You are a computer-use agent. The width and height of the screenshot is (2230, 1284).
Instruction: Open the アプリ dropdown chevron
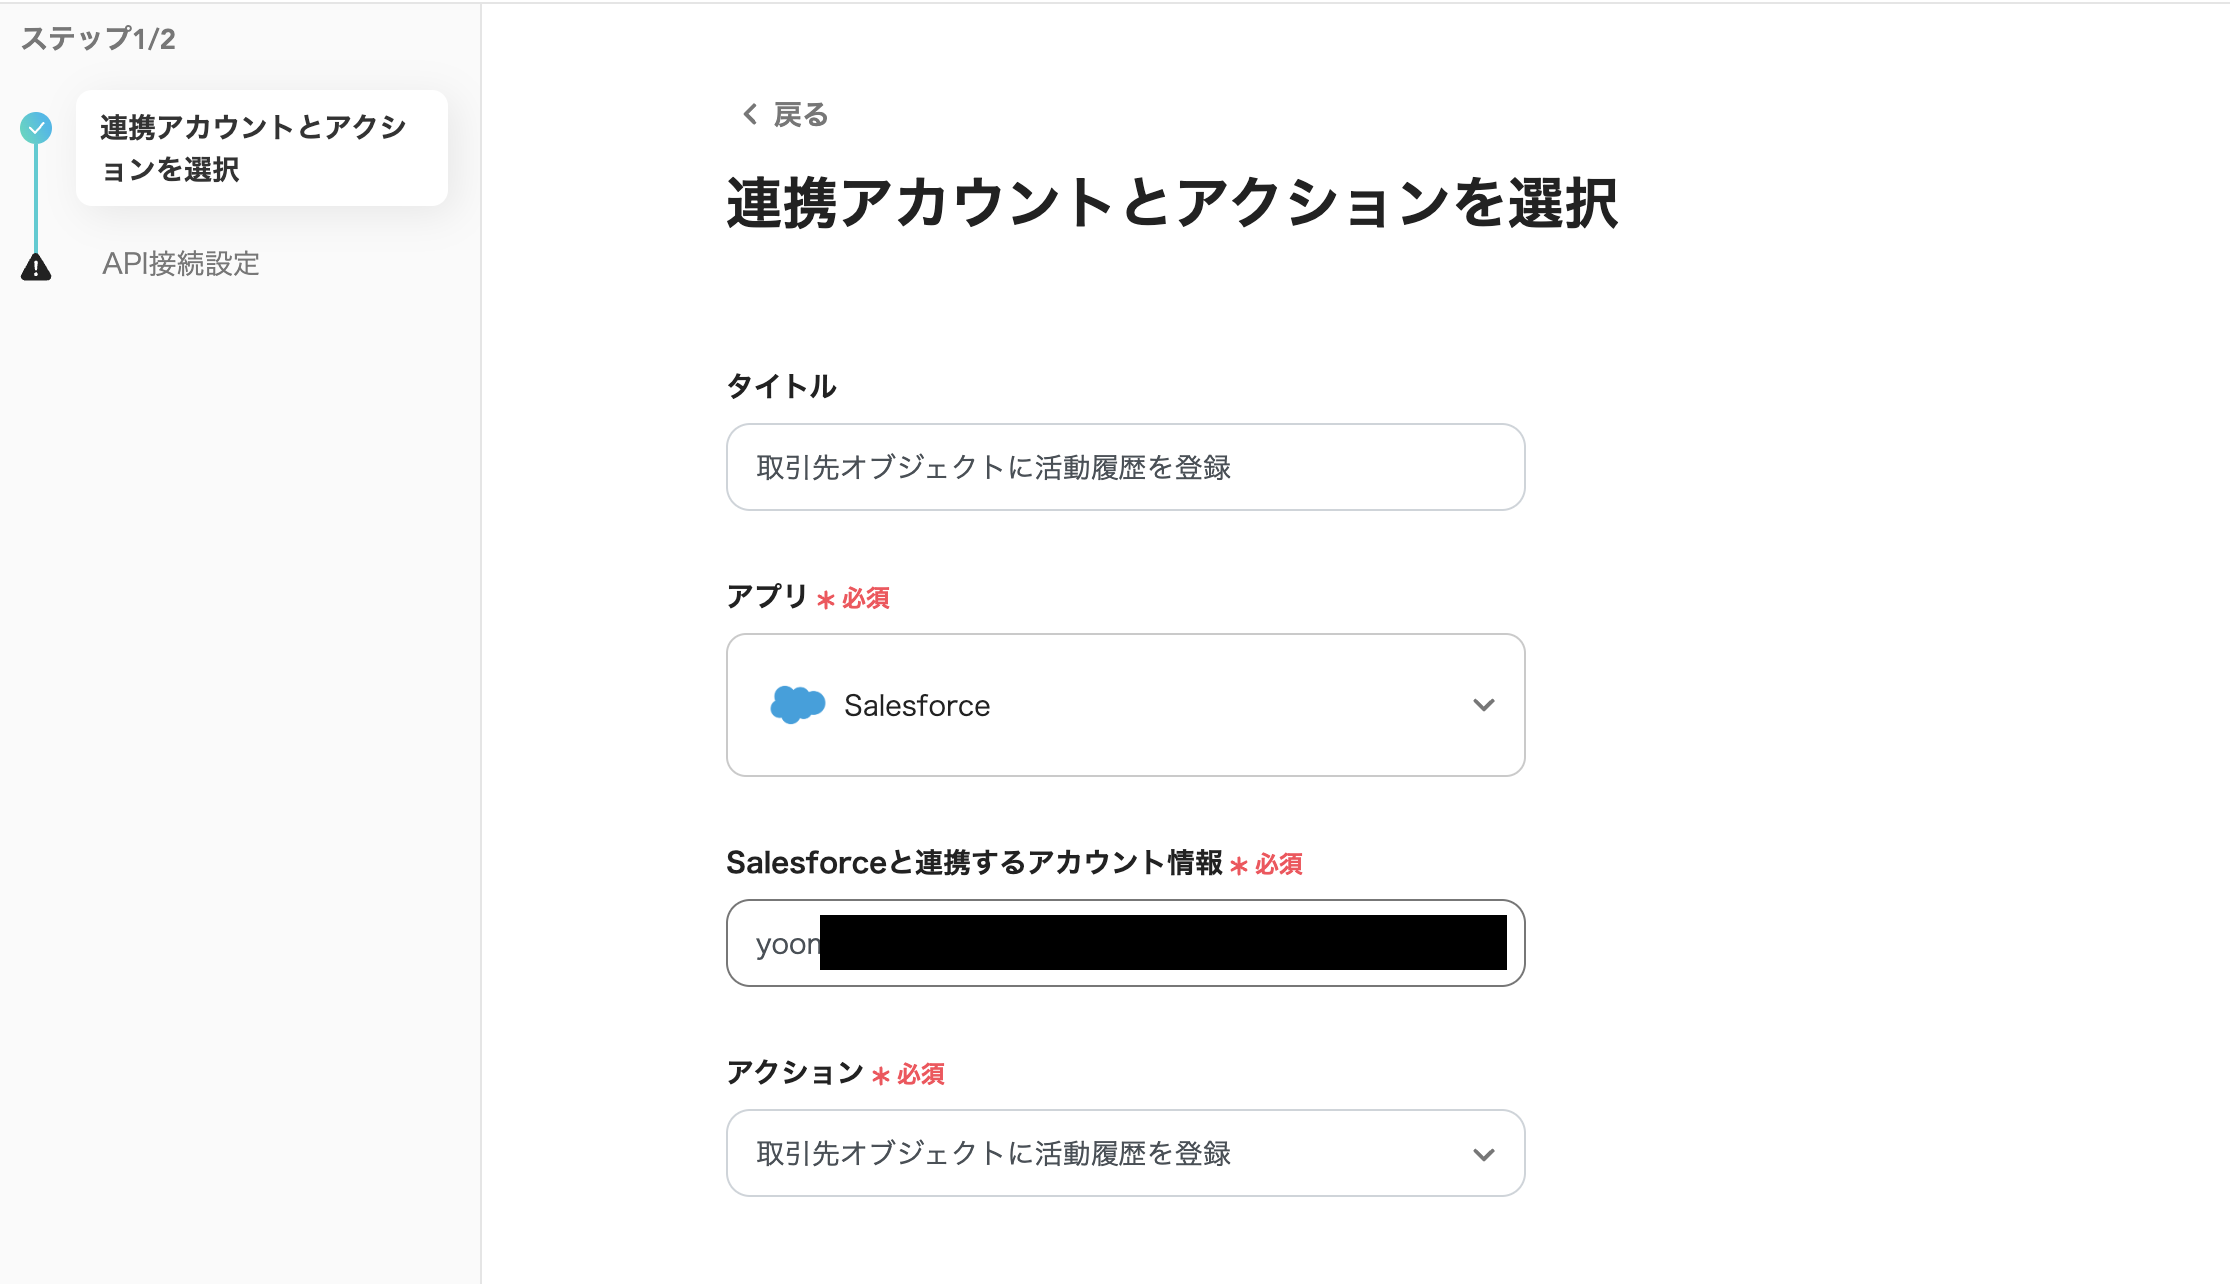click(x=1484, y=705)
